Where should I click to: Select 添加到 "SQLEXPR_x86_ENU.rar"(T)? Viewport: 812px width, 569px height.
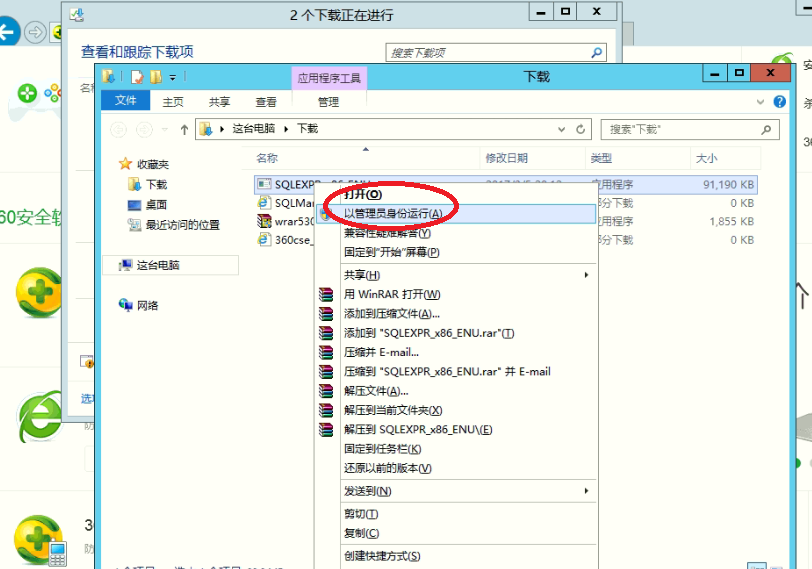(x=429, y=333)
